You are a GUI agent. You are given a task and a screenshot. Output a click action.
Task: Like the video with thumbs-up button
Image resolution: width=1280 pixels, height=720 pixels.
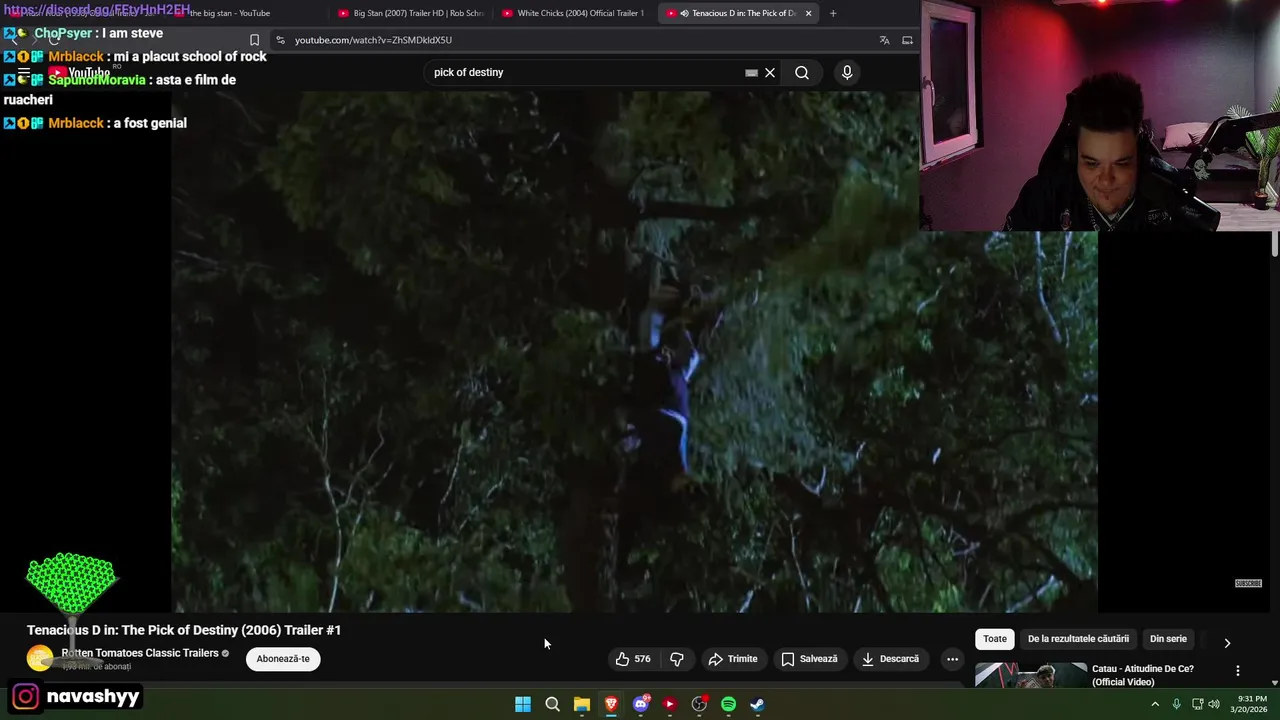coord(633,659)
